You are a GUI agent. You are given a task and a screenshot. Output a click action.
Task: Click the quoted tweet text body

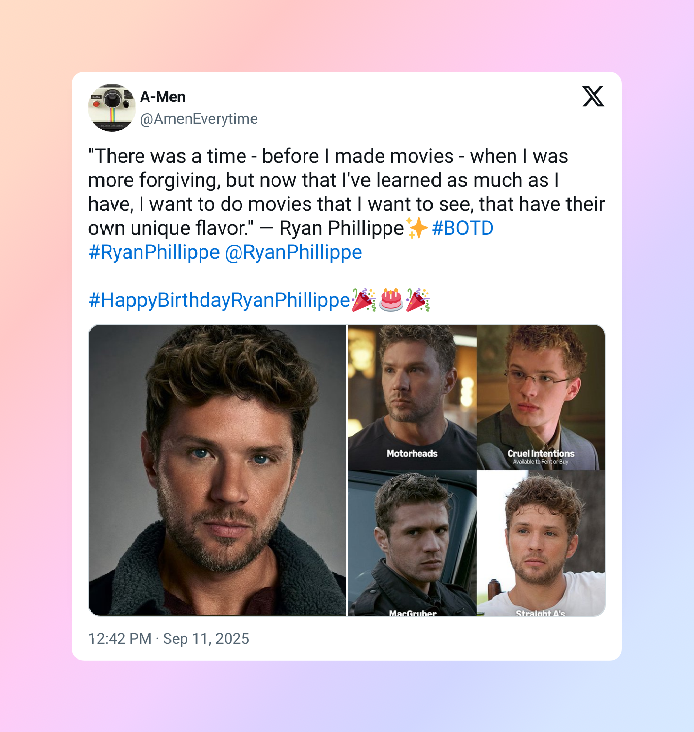tap(346, 192)
